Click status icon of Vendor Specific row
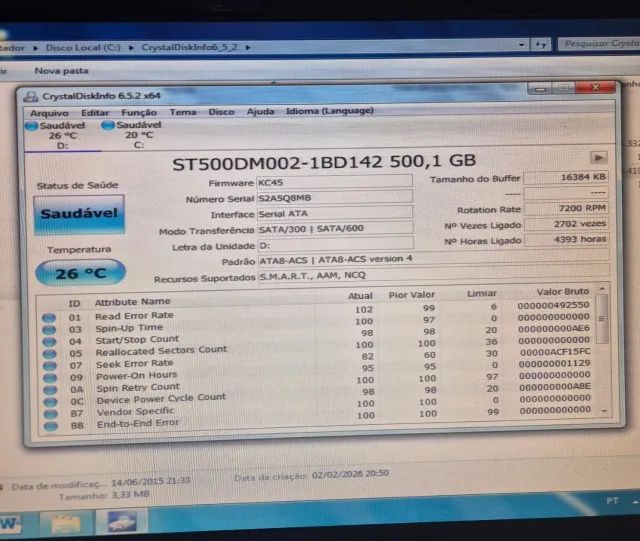The image size is (640, 541). (51, 414)
